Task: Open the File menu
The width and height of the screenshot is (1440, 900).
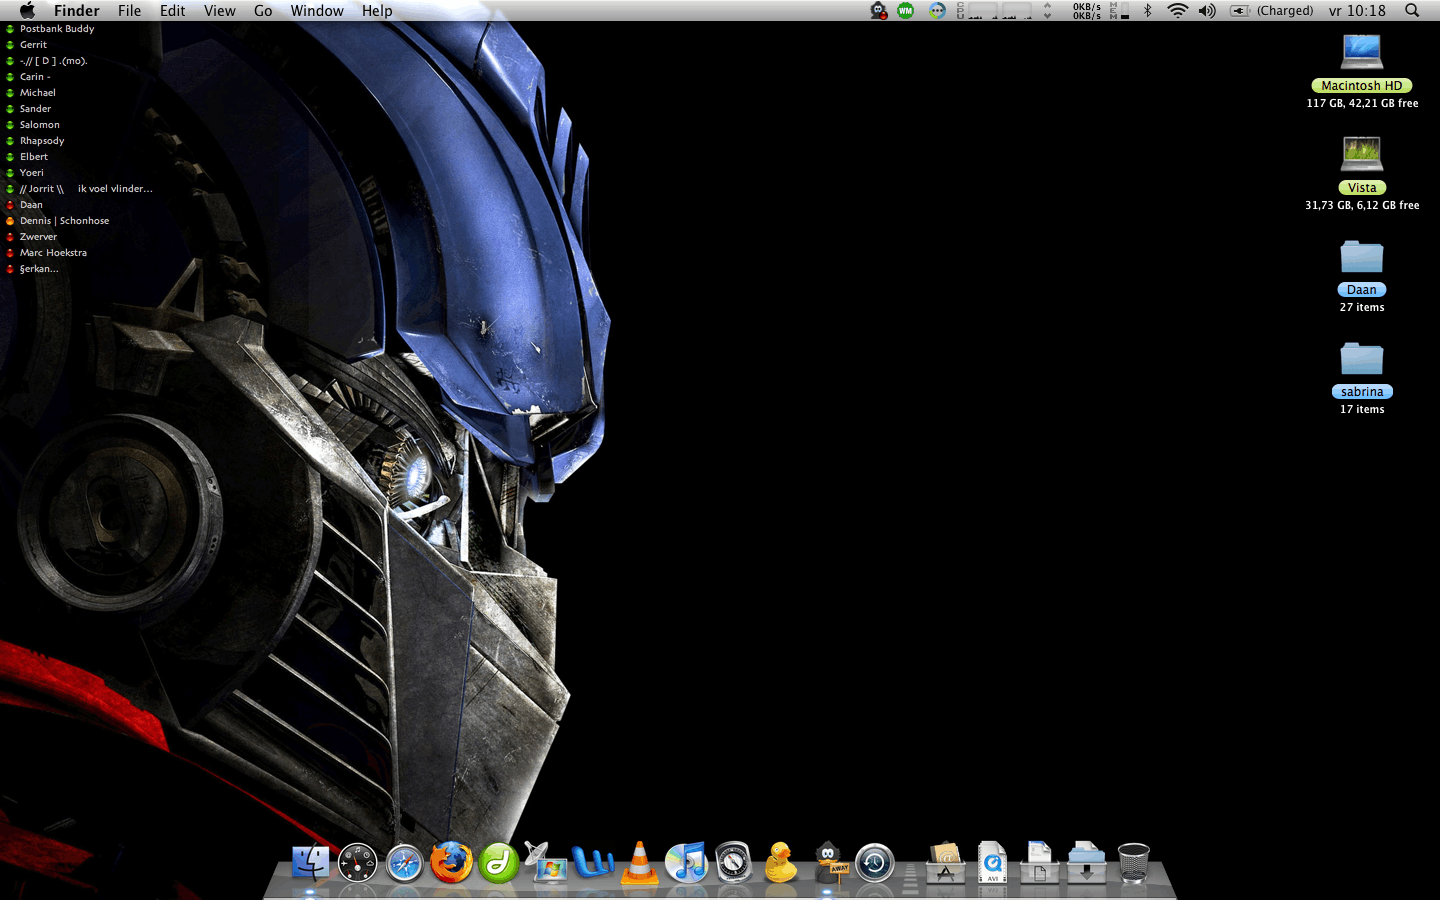Action: pyautogui.click(x=129, y=11)
